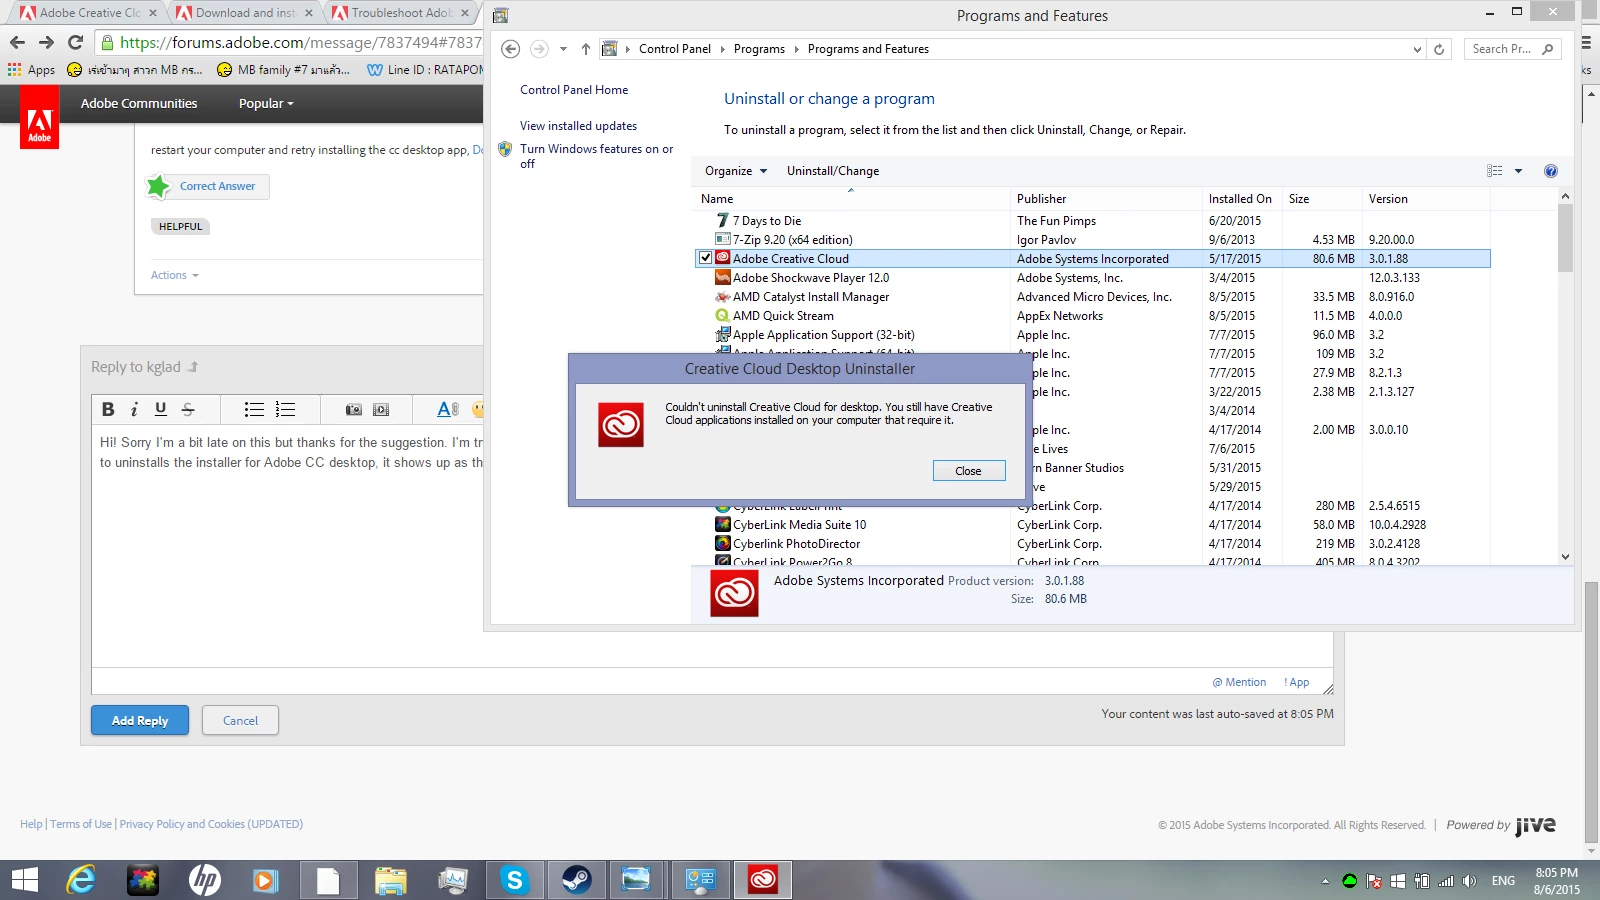Expand the Actions dropdown in the post
This screenshot has height=900, width=1600.
[175, 275]
